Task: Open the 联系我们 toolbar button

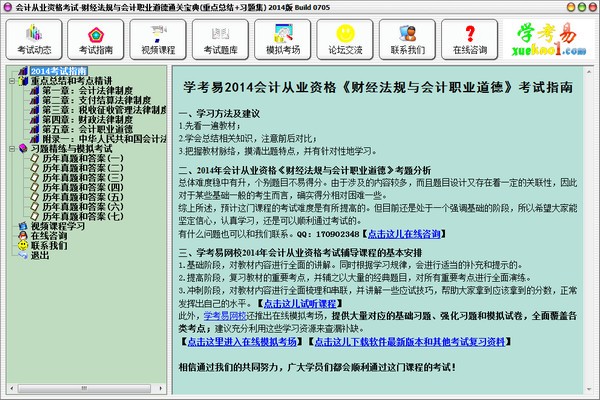Action: click(408, 40)
